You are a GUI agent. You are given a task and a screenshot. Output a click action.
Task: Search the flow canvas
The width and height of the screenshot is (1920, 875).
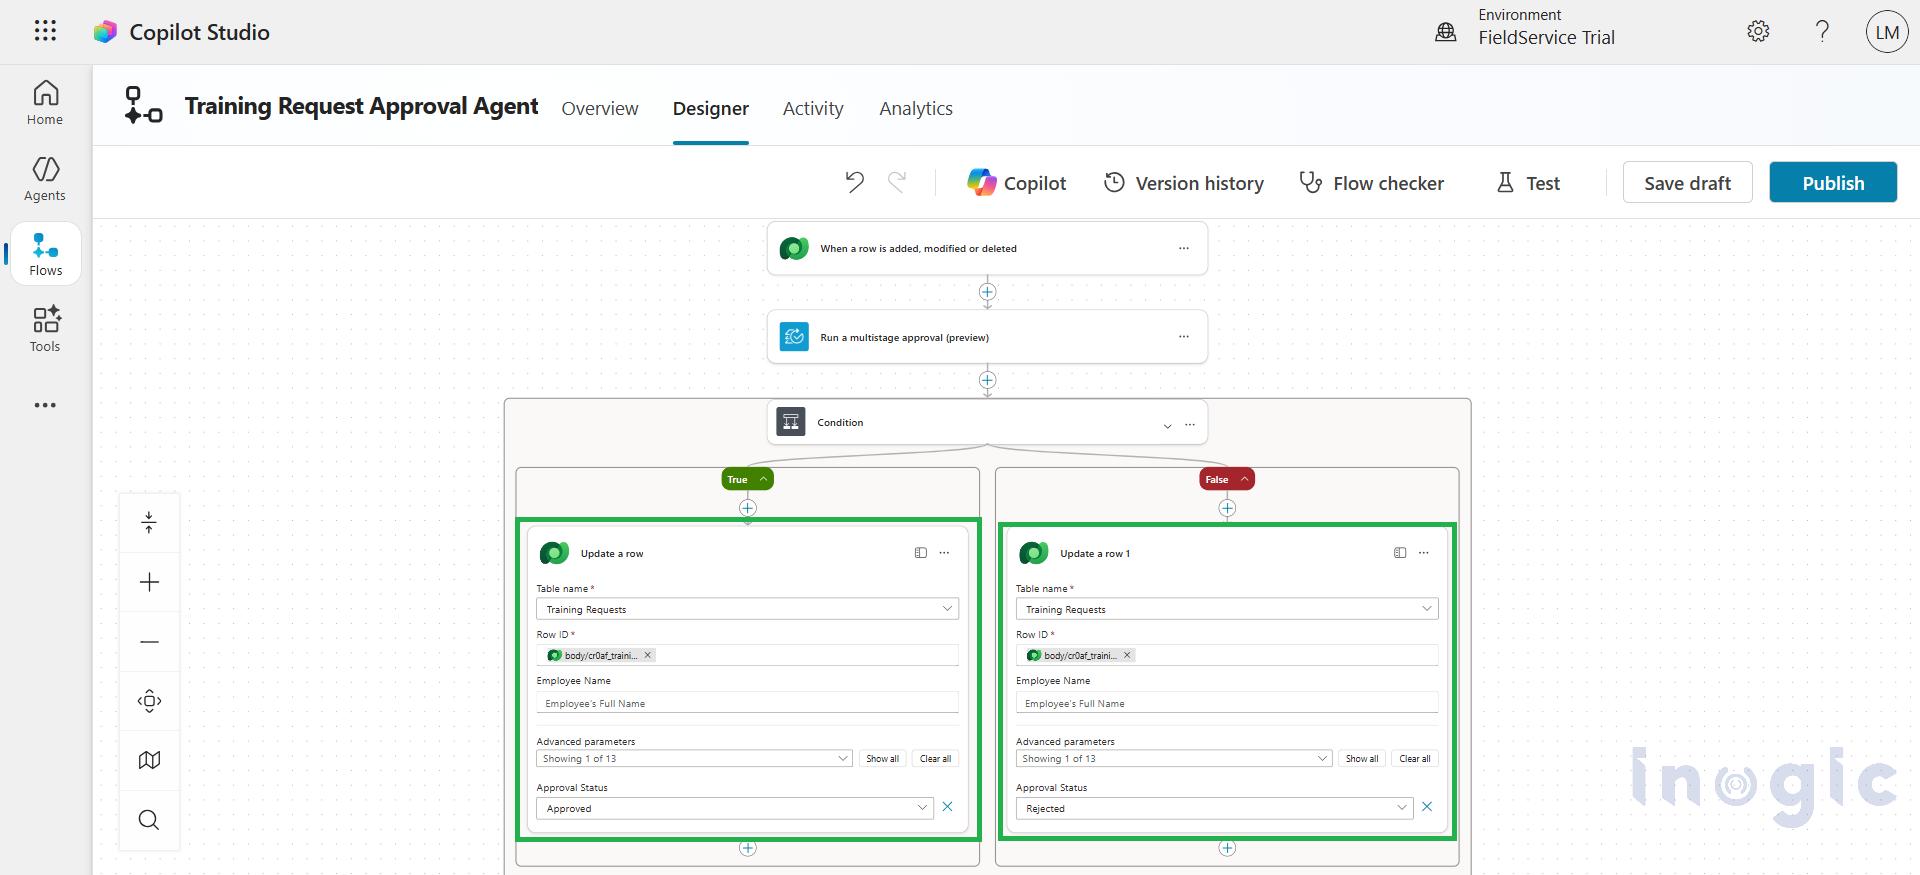(149, 820)
